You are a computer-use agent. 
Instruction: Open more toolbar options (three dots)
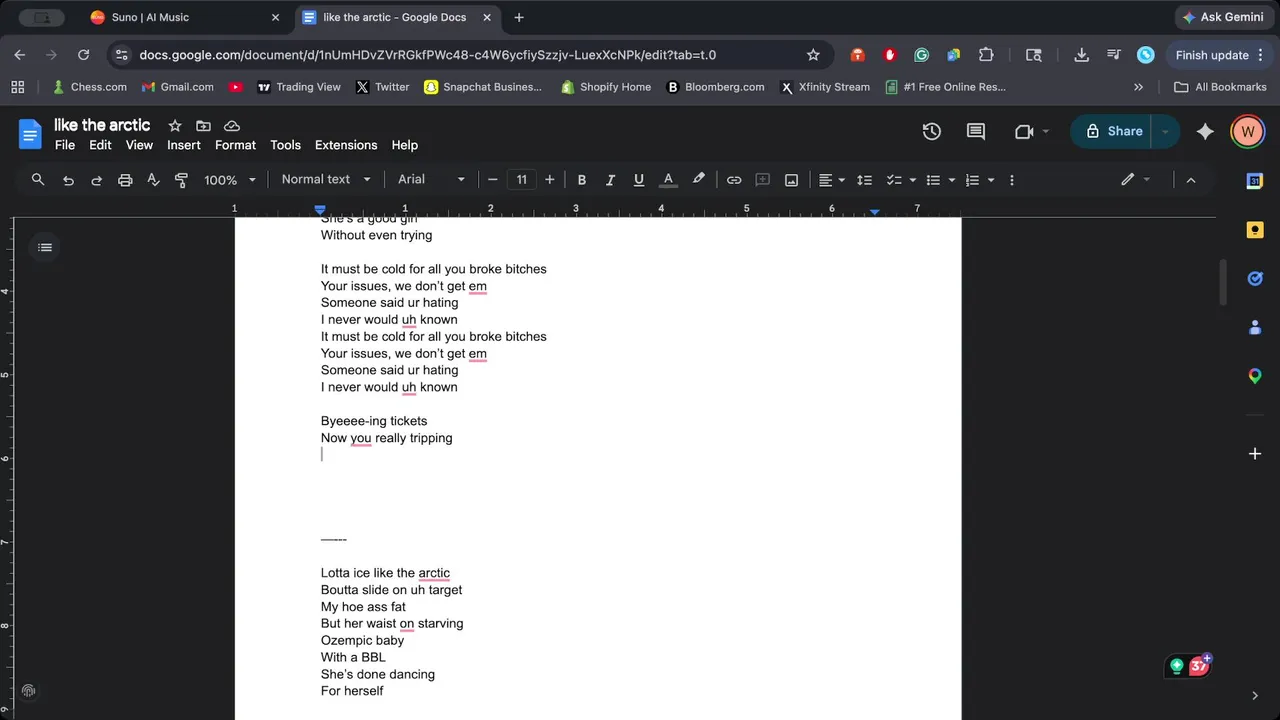pos(1012,180)
